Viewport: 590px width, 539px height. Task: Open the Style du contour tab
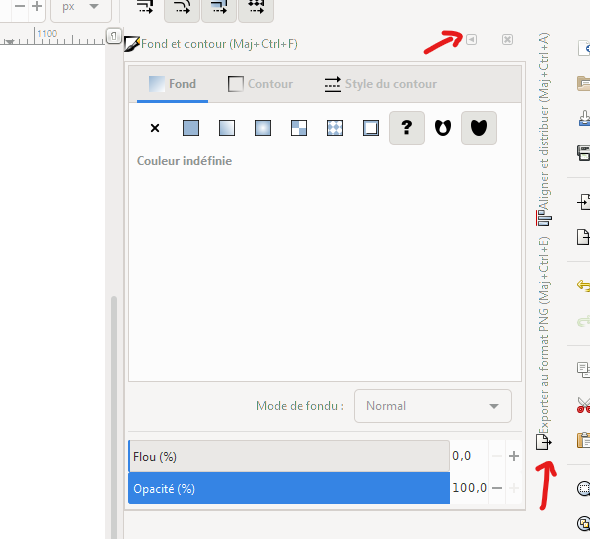click(381, 84)
